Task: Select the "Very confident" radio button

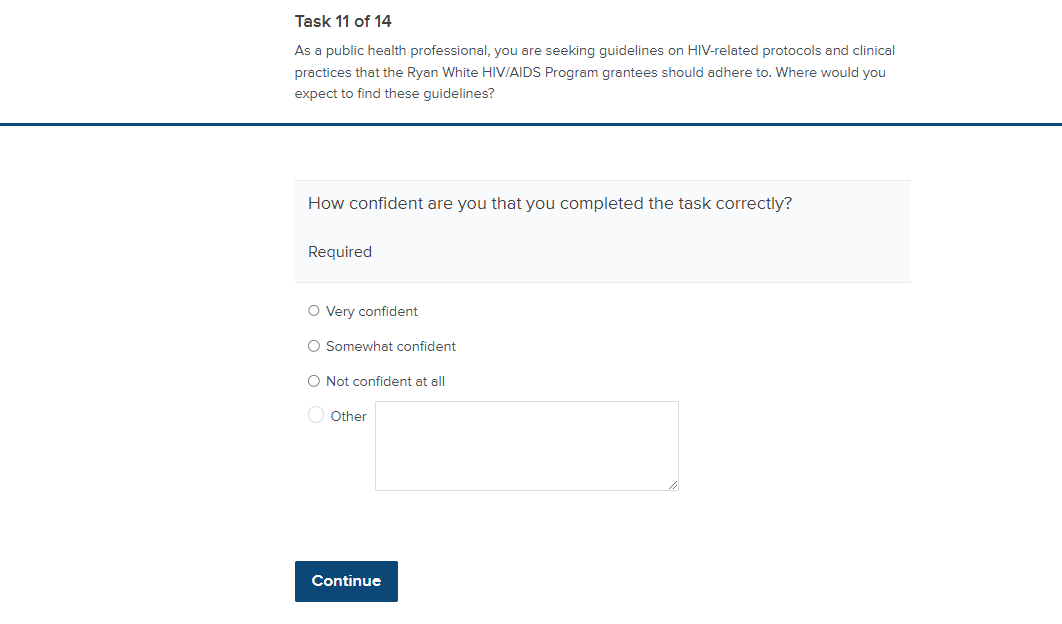Action: click(x=314, y=311)
